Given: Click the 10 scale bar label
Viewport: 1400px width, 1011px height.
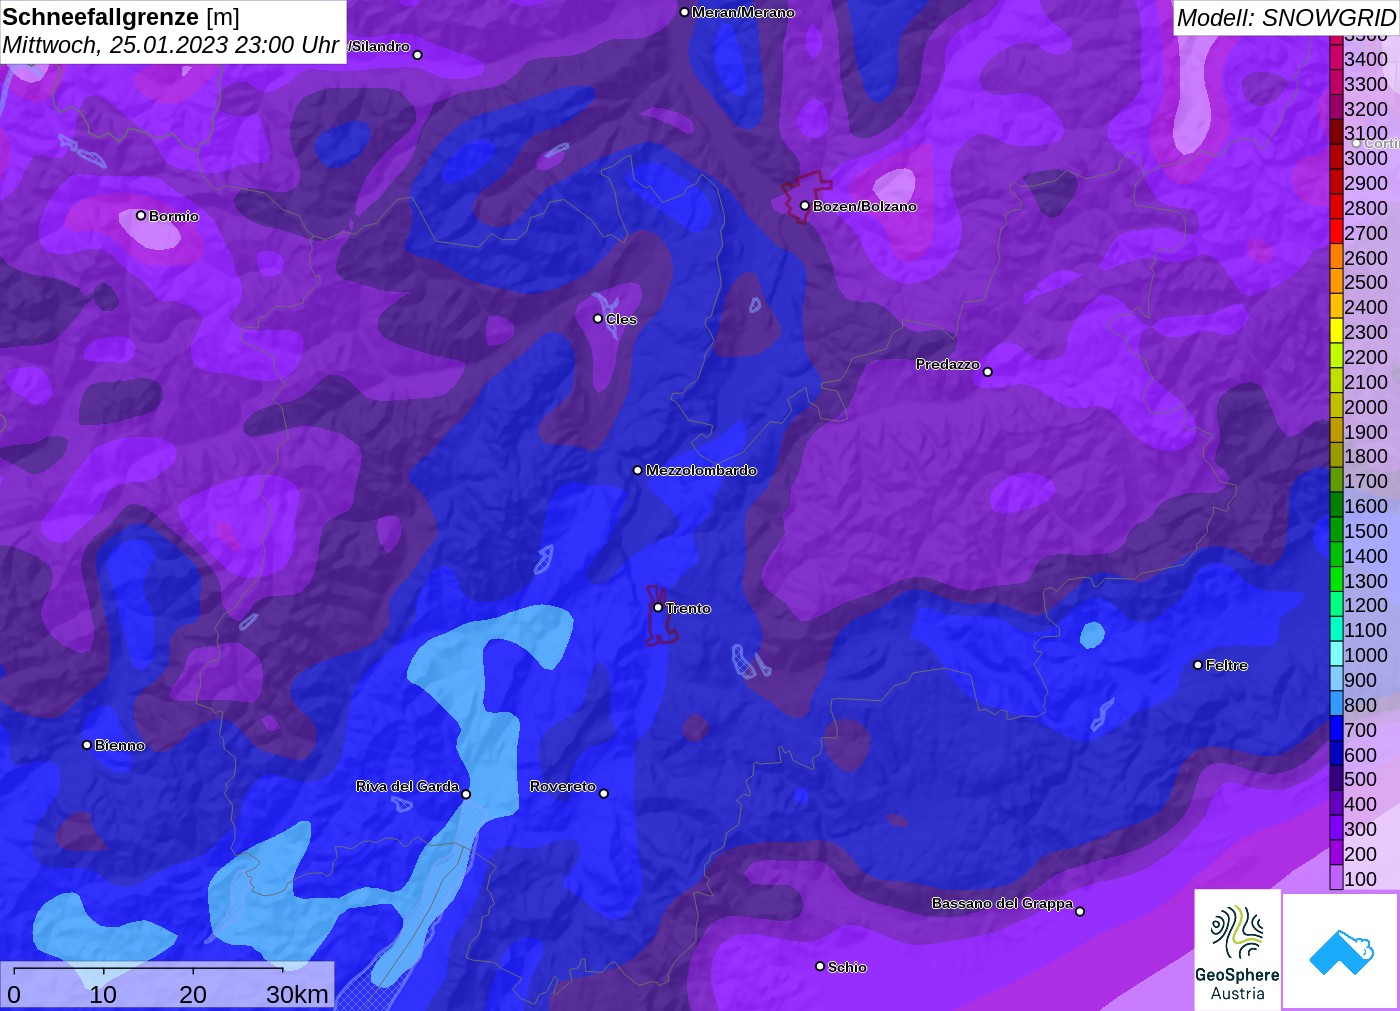Looking at the screenshot, I should pos(103,994).
